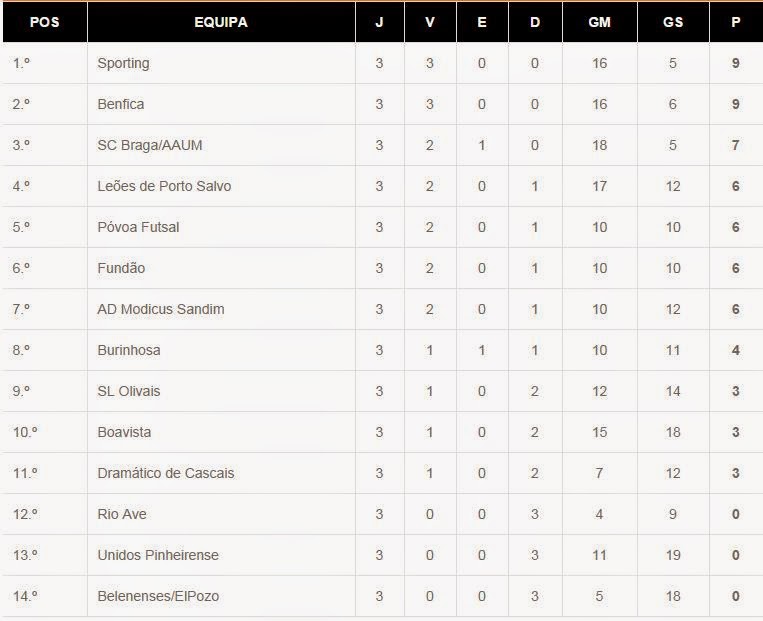This screenshot has width=763, height=621.
Task: Click the EQUIPA column header
Action: click(x=221, y=22)
